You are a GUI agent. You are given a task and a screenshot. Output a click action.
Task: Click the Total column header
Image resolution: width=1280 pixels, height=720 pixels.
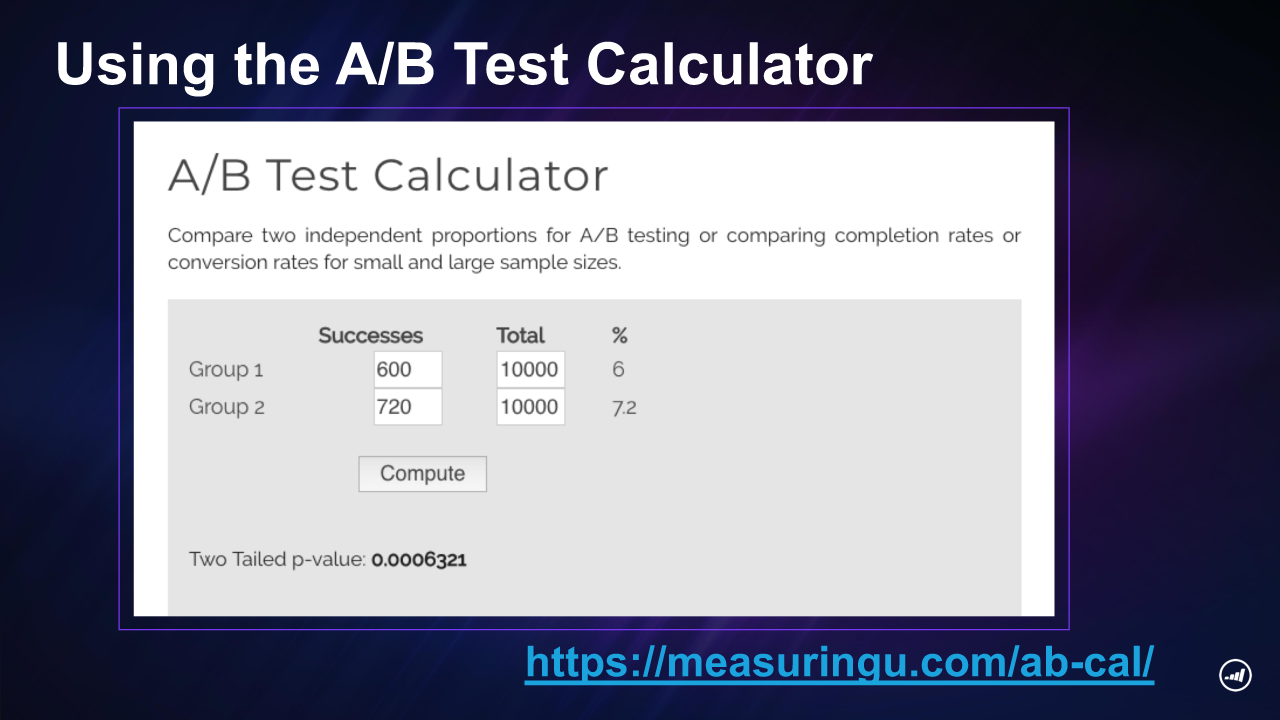coord(521,336)
